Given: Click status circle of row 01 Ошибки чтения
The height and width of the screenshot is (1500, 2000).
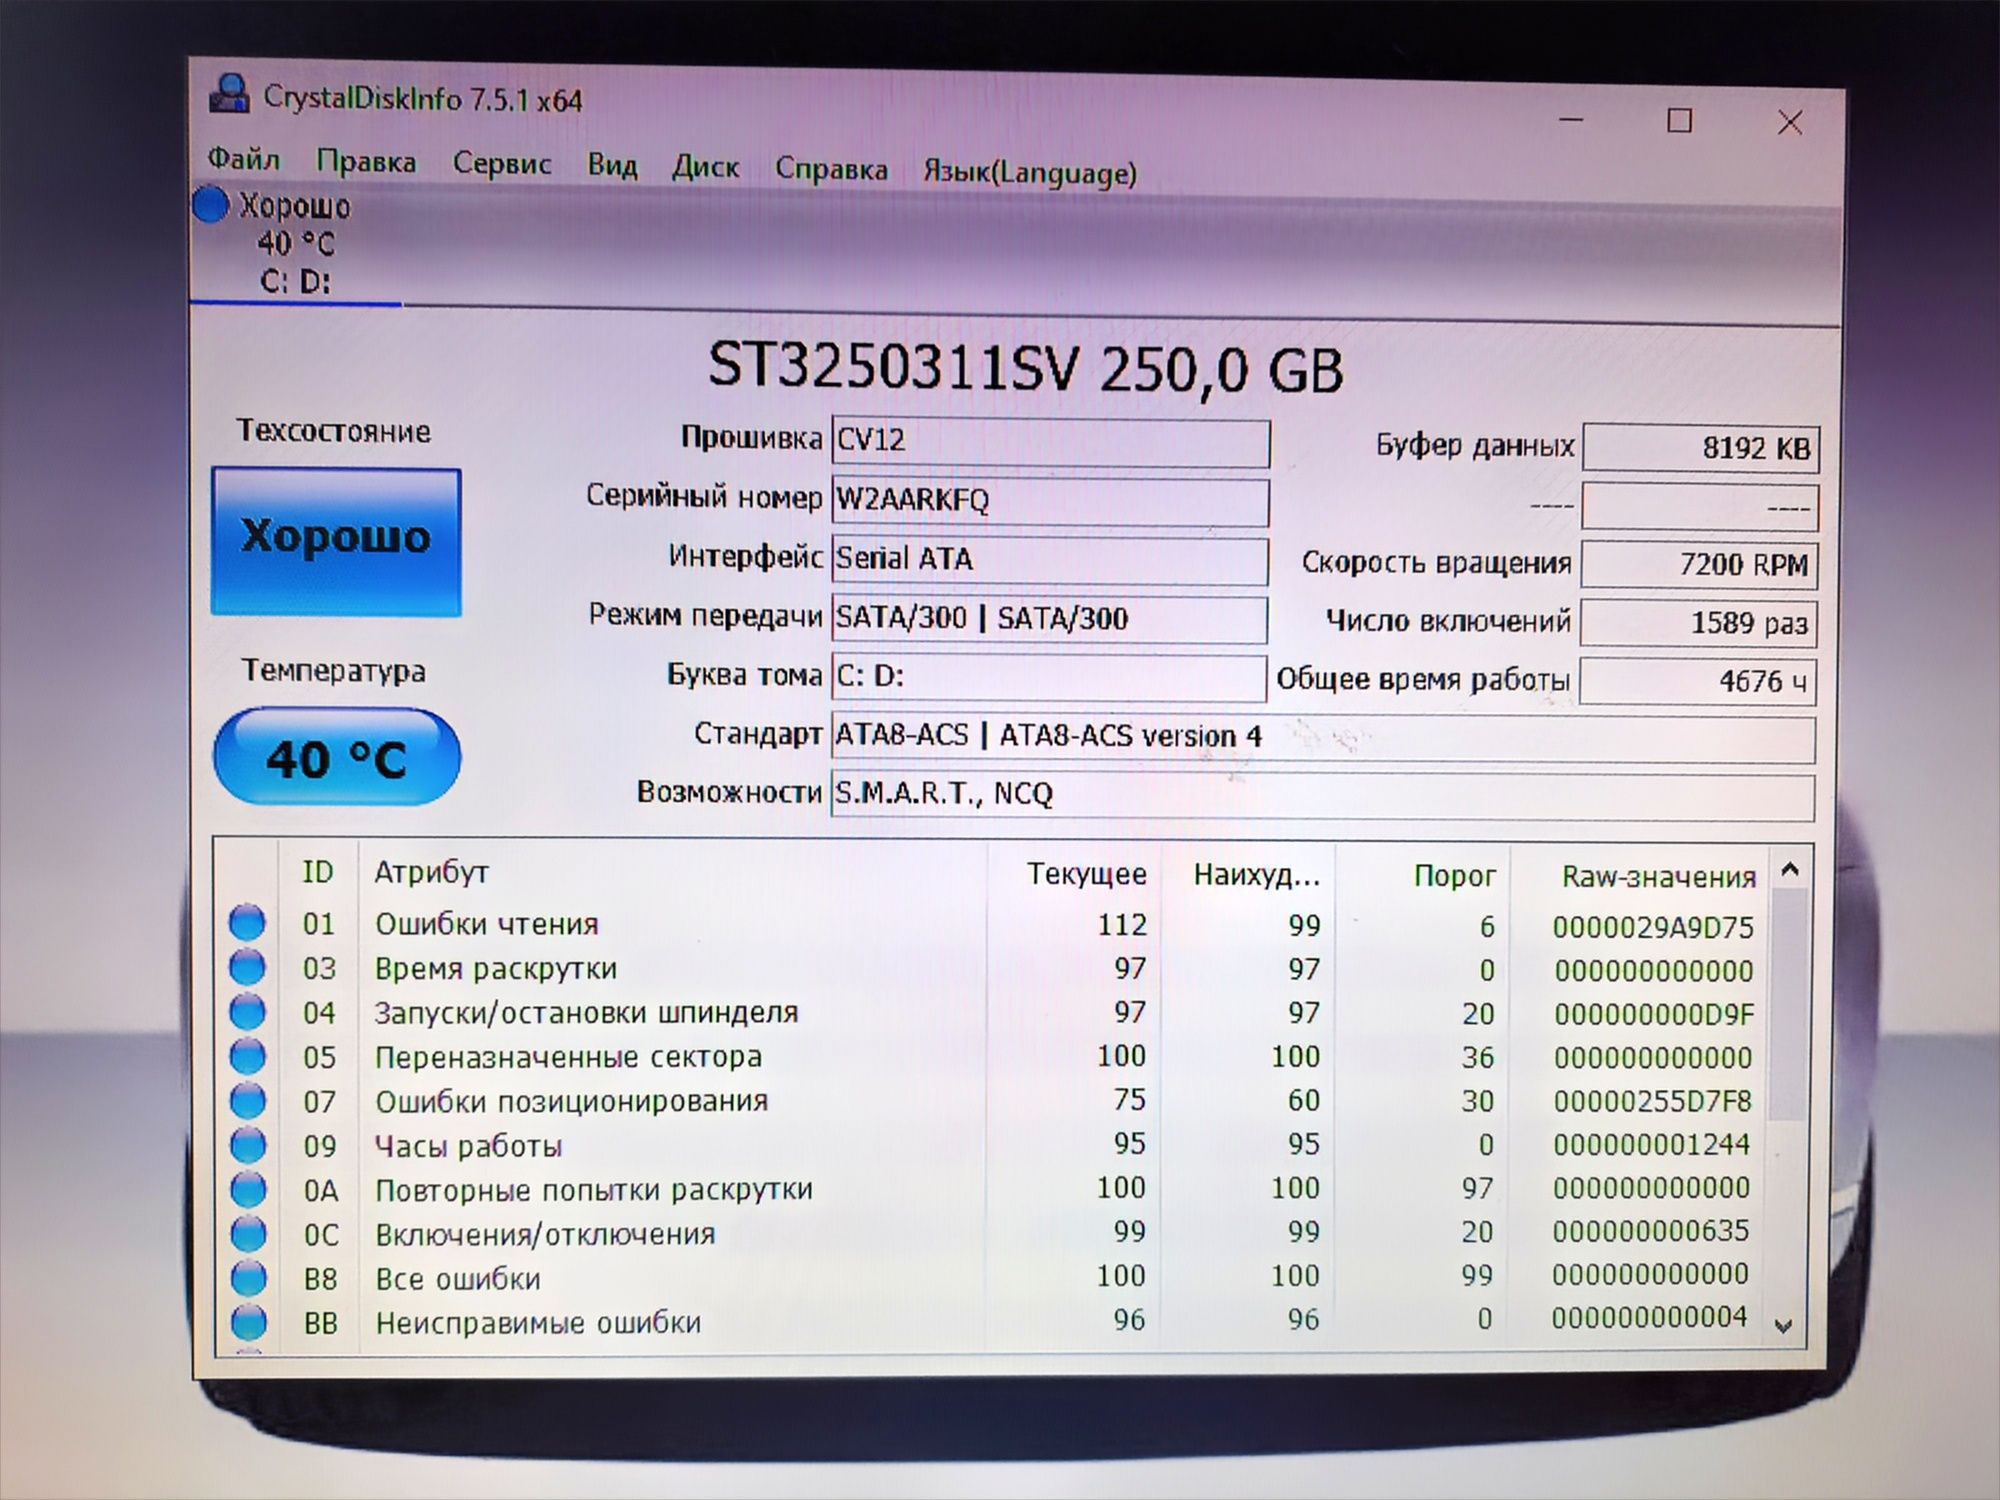Looking at the screenshot, I should 247,922.
